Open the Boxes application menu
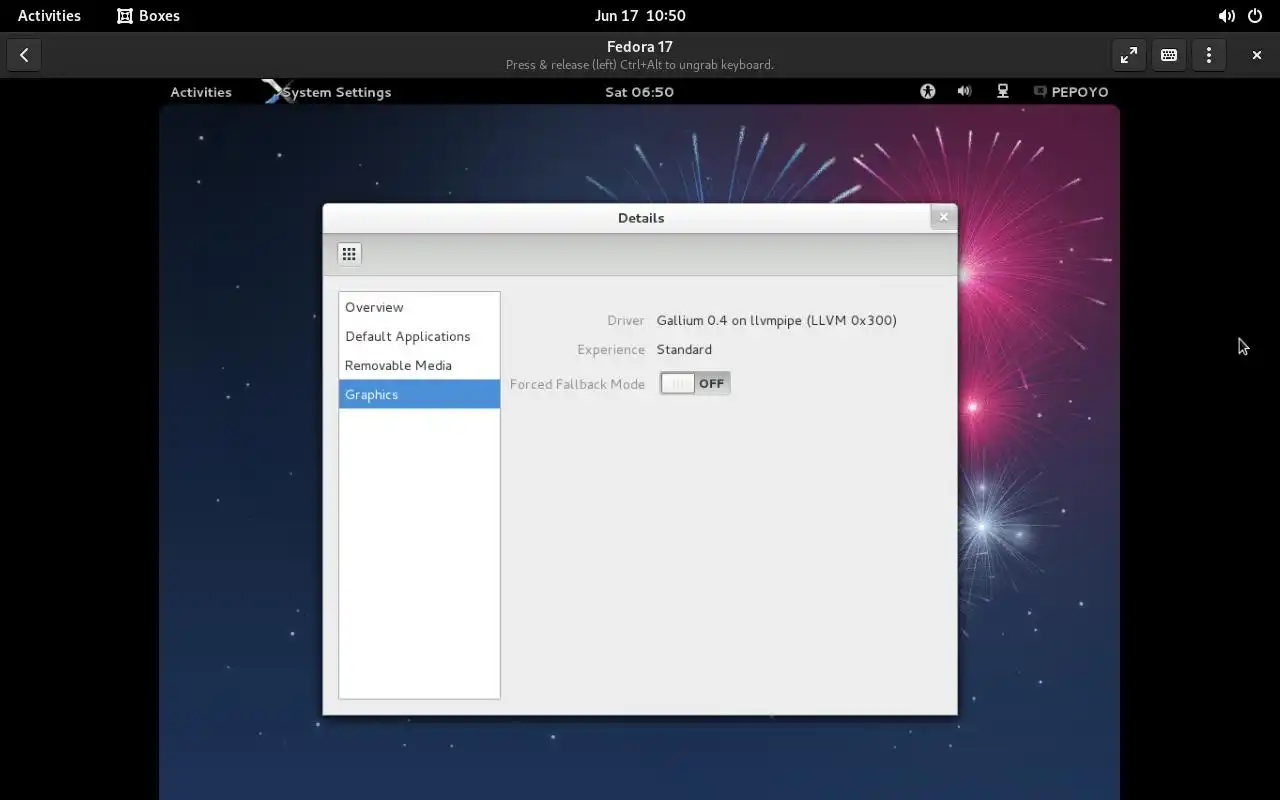Image resolution: width=1280 pixels, height=800 pixels. (x=149, y=16)
